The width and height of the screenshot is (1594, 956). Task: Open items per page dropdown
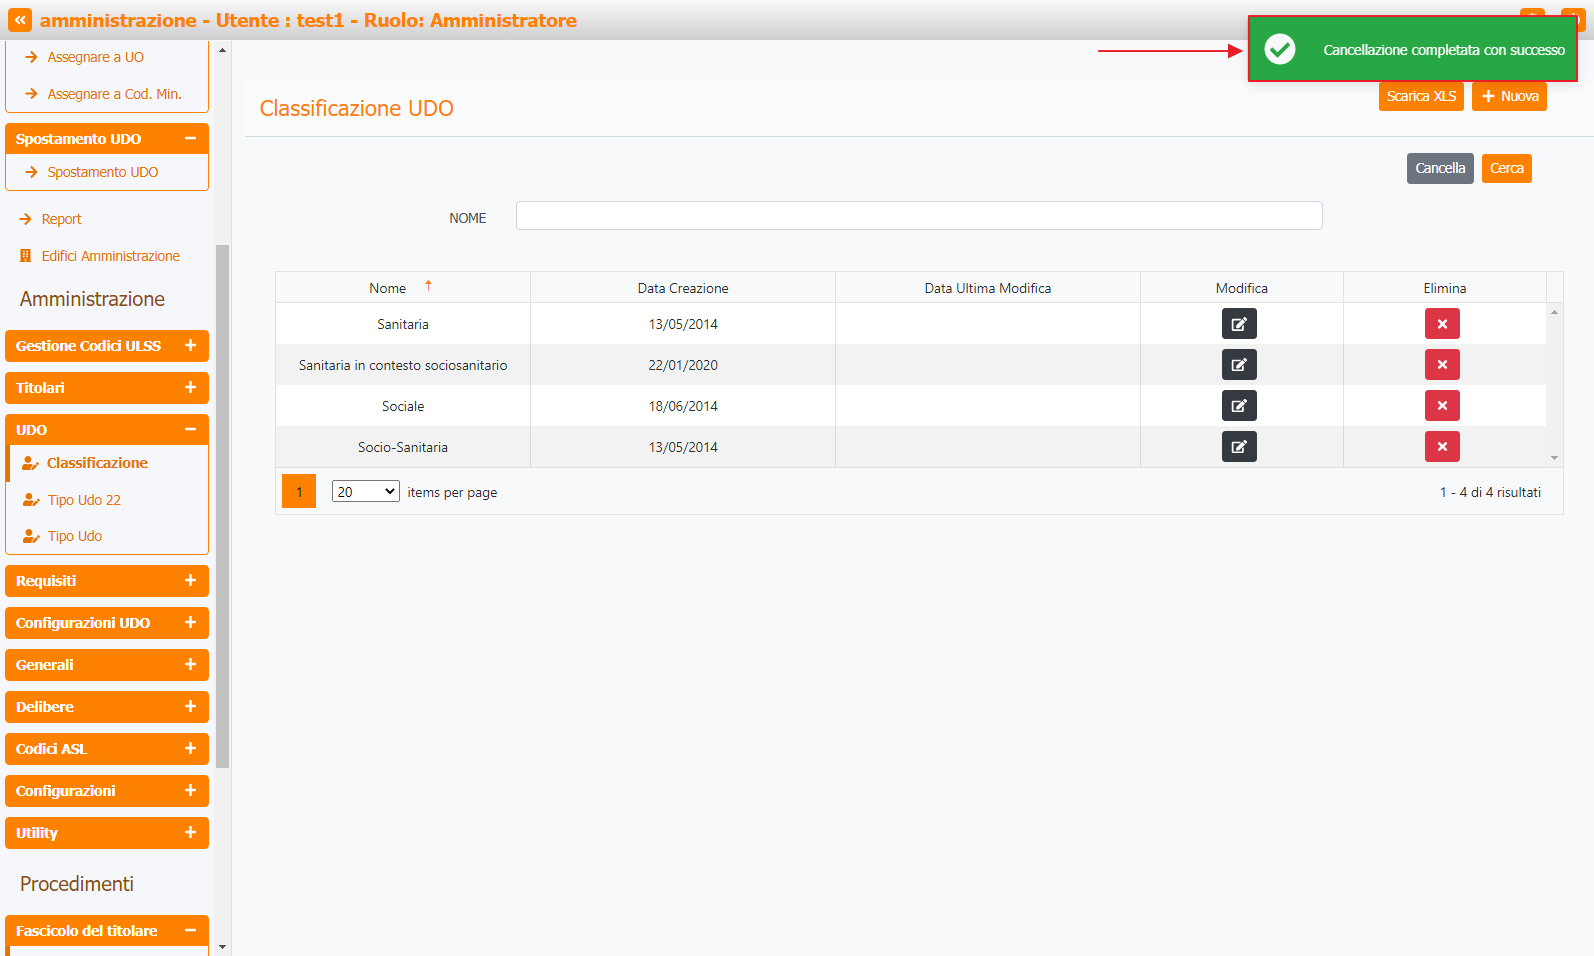point(365,492)
